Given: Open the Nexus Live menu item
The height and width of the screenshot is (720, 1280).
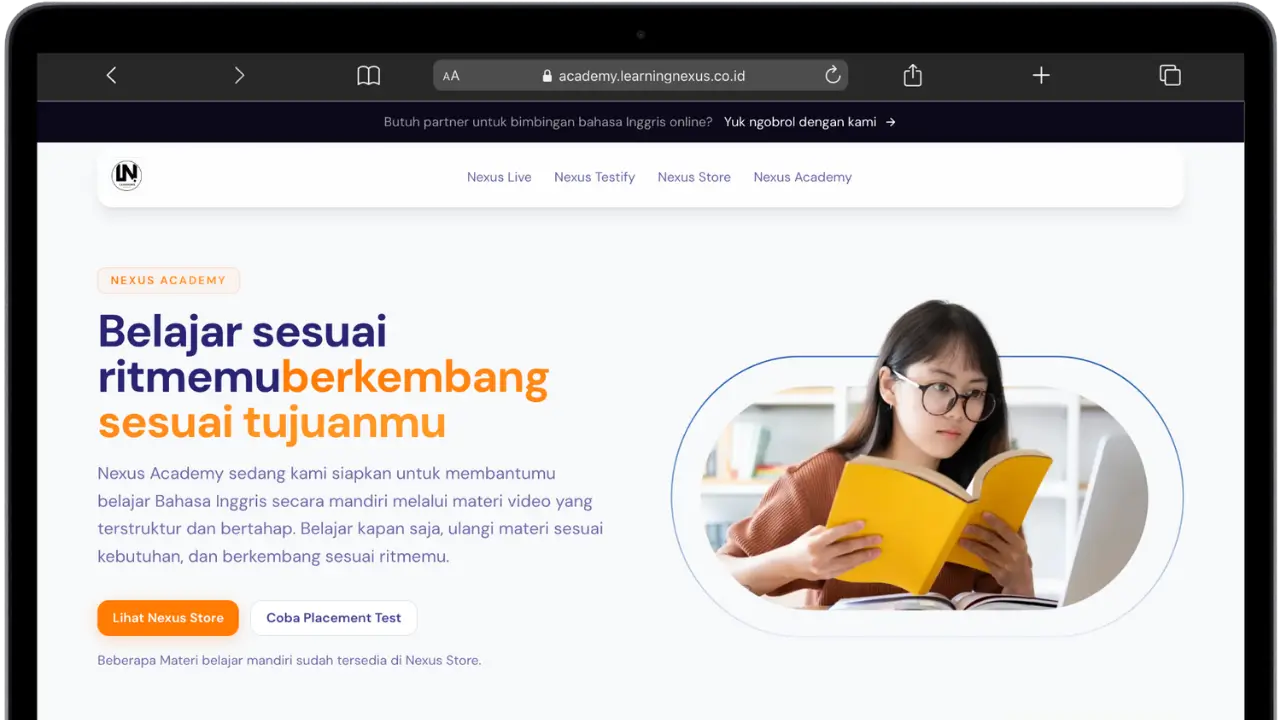Looking at the screenshot, I should (x=499, y=177).
